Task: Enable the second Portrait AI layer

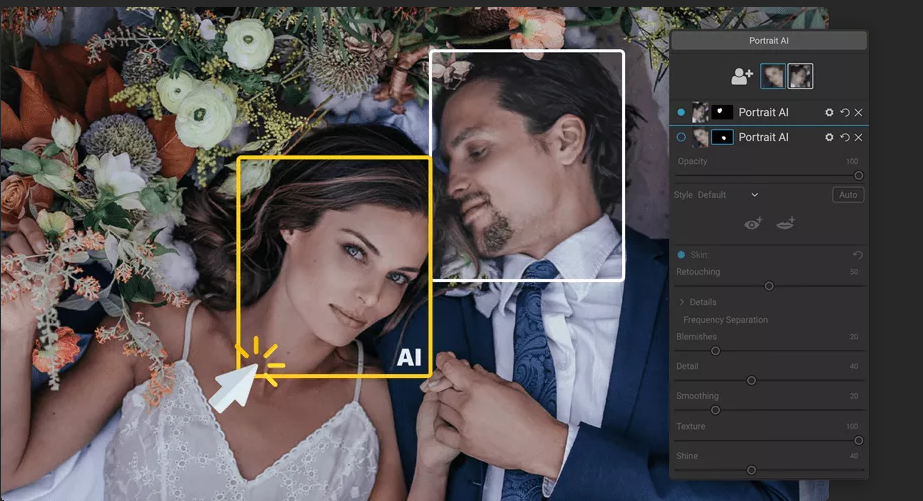Action: [681, 137]
